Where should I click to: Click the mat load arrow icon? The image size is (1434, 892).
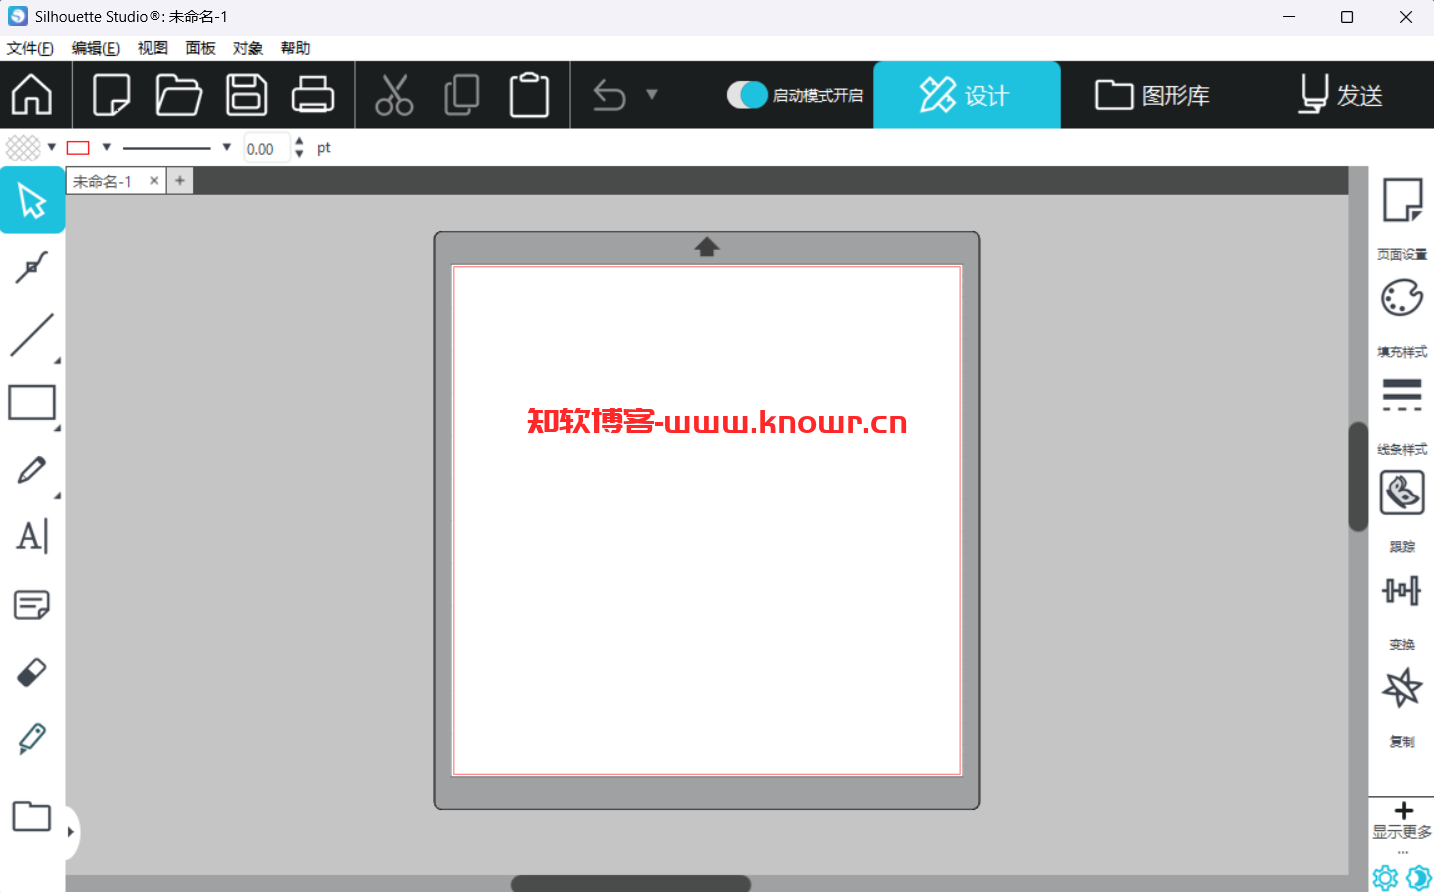(707, 247)
